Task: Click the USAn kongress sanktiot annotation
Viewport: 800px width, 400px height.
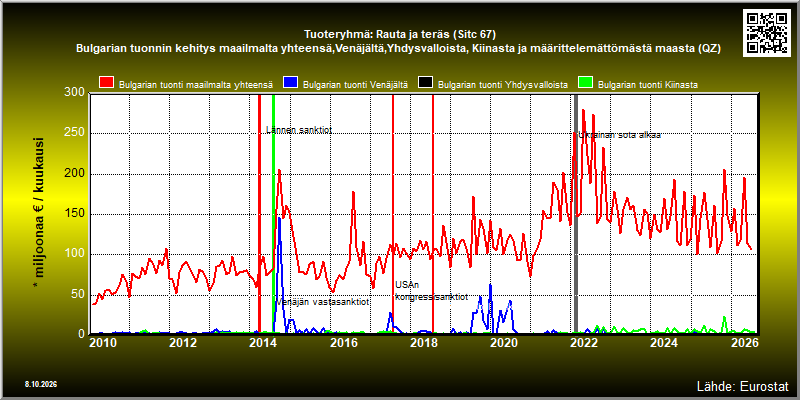Action: click(x=432, y=291)
